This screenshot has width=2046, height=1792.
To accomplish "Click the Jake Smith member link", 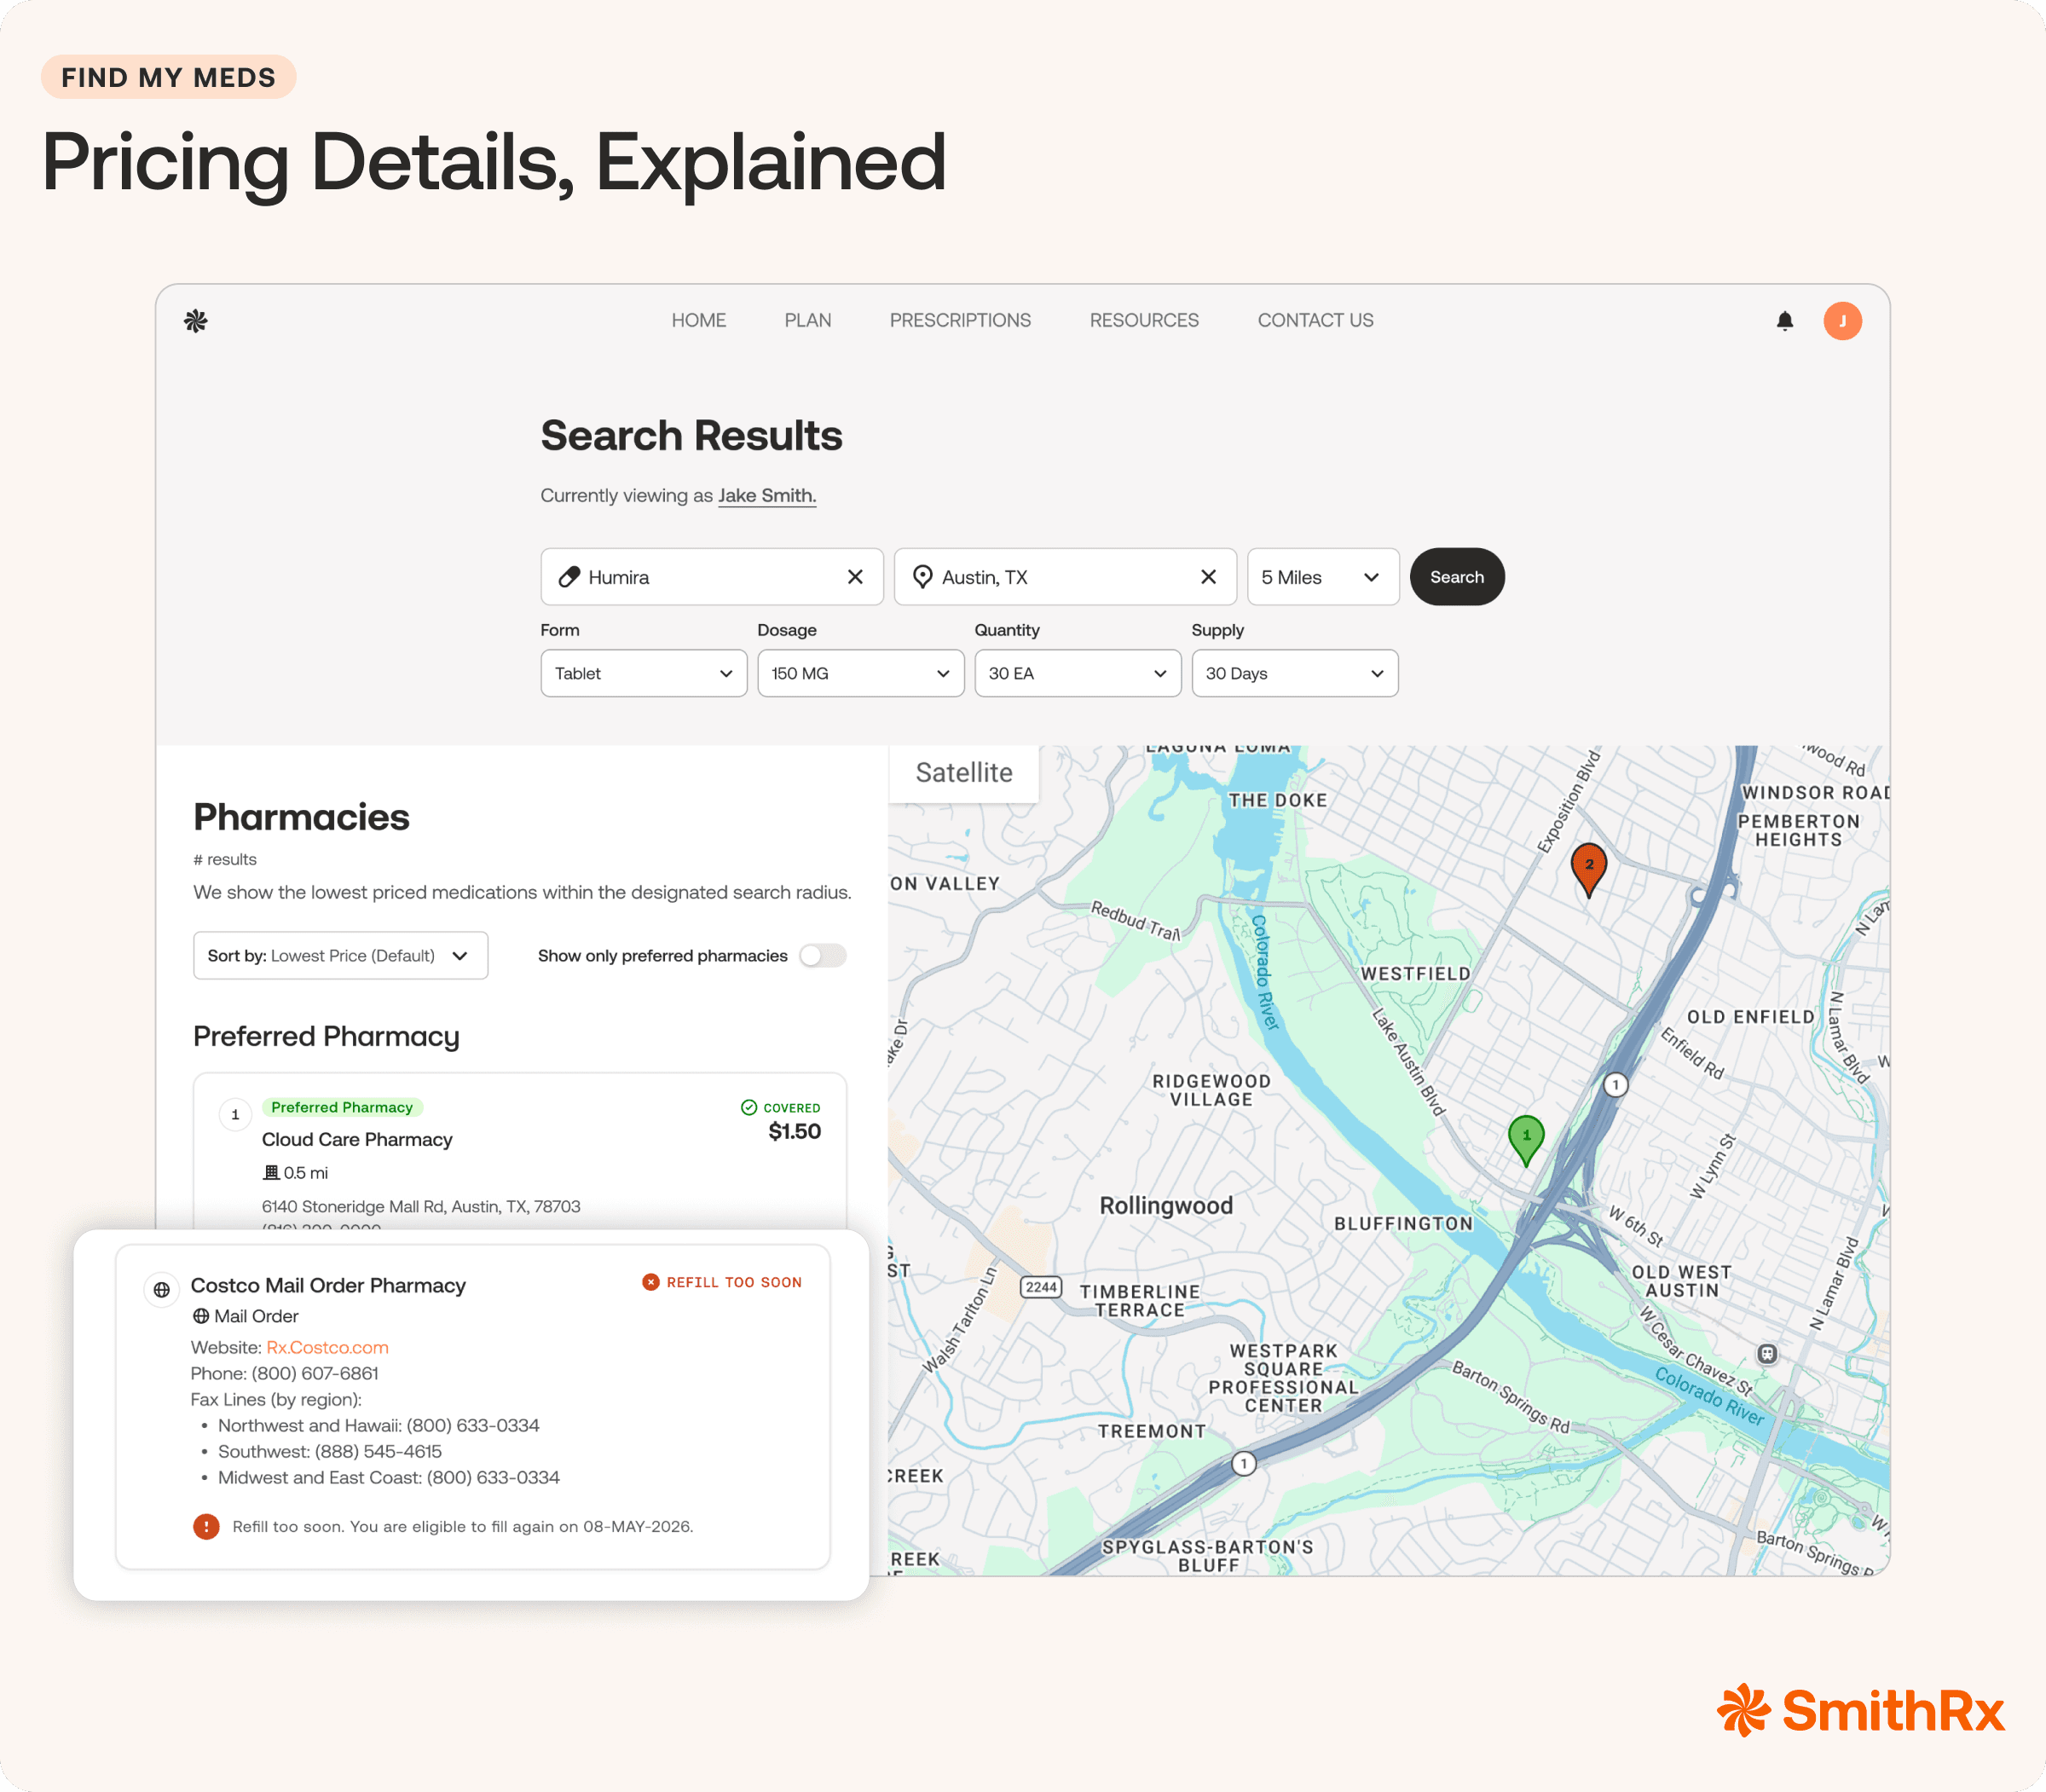I will [767, 496].
